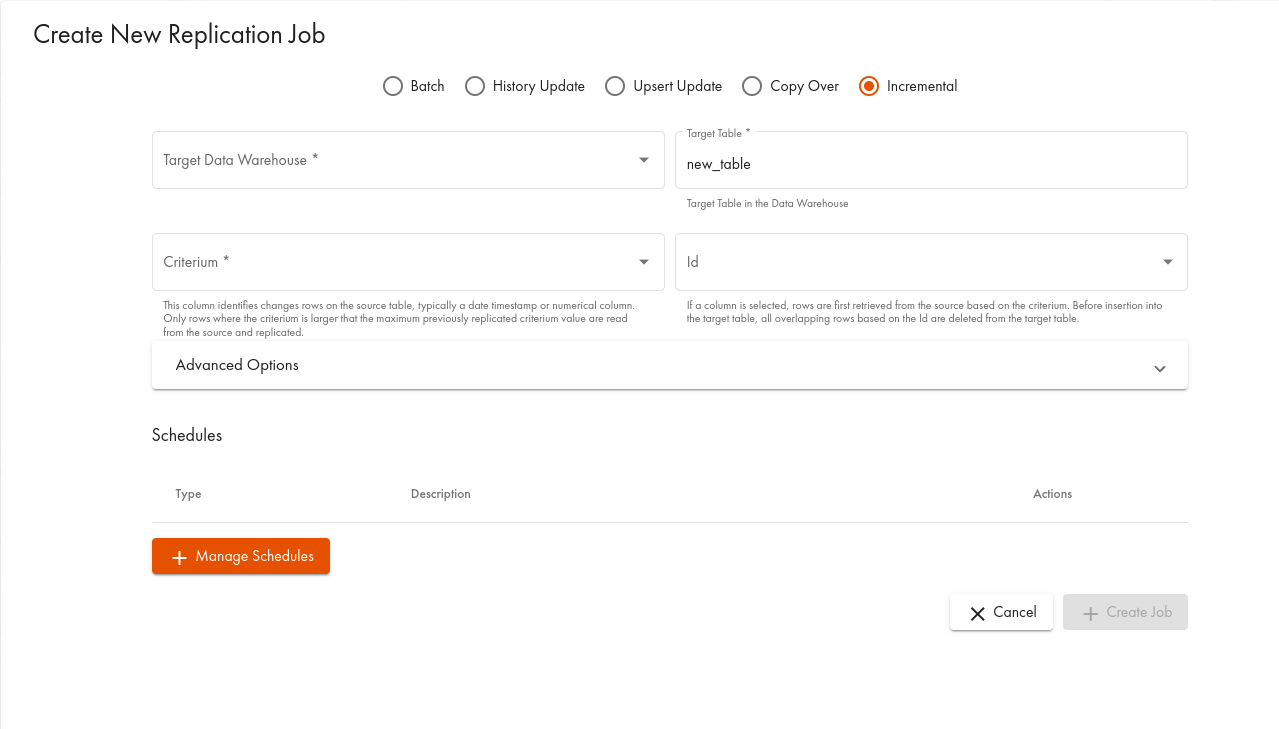Click the dropdown arrow on Target Data Warehouse
The width and height of the screenshot is (1279, 729).
click(643, 160)
